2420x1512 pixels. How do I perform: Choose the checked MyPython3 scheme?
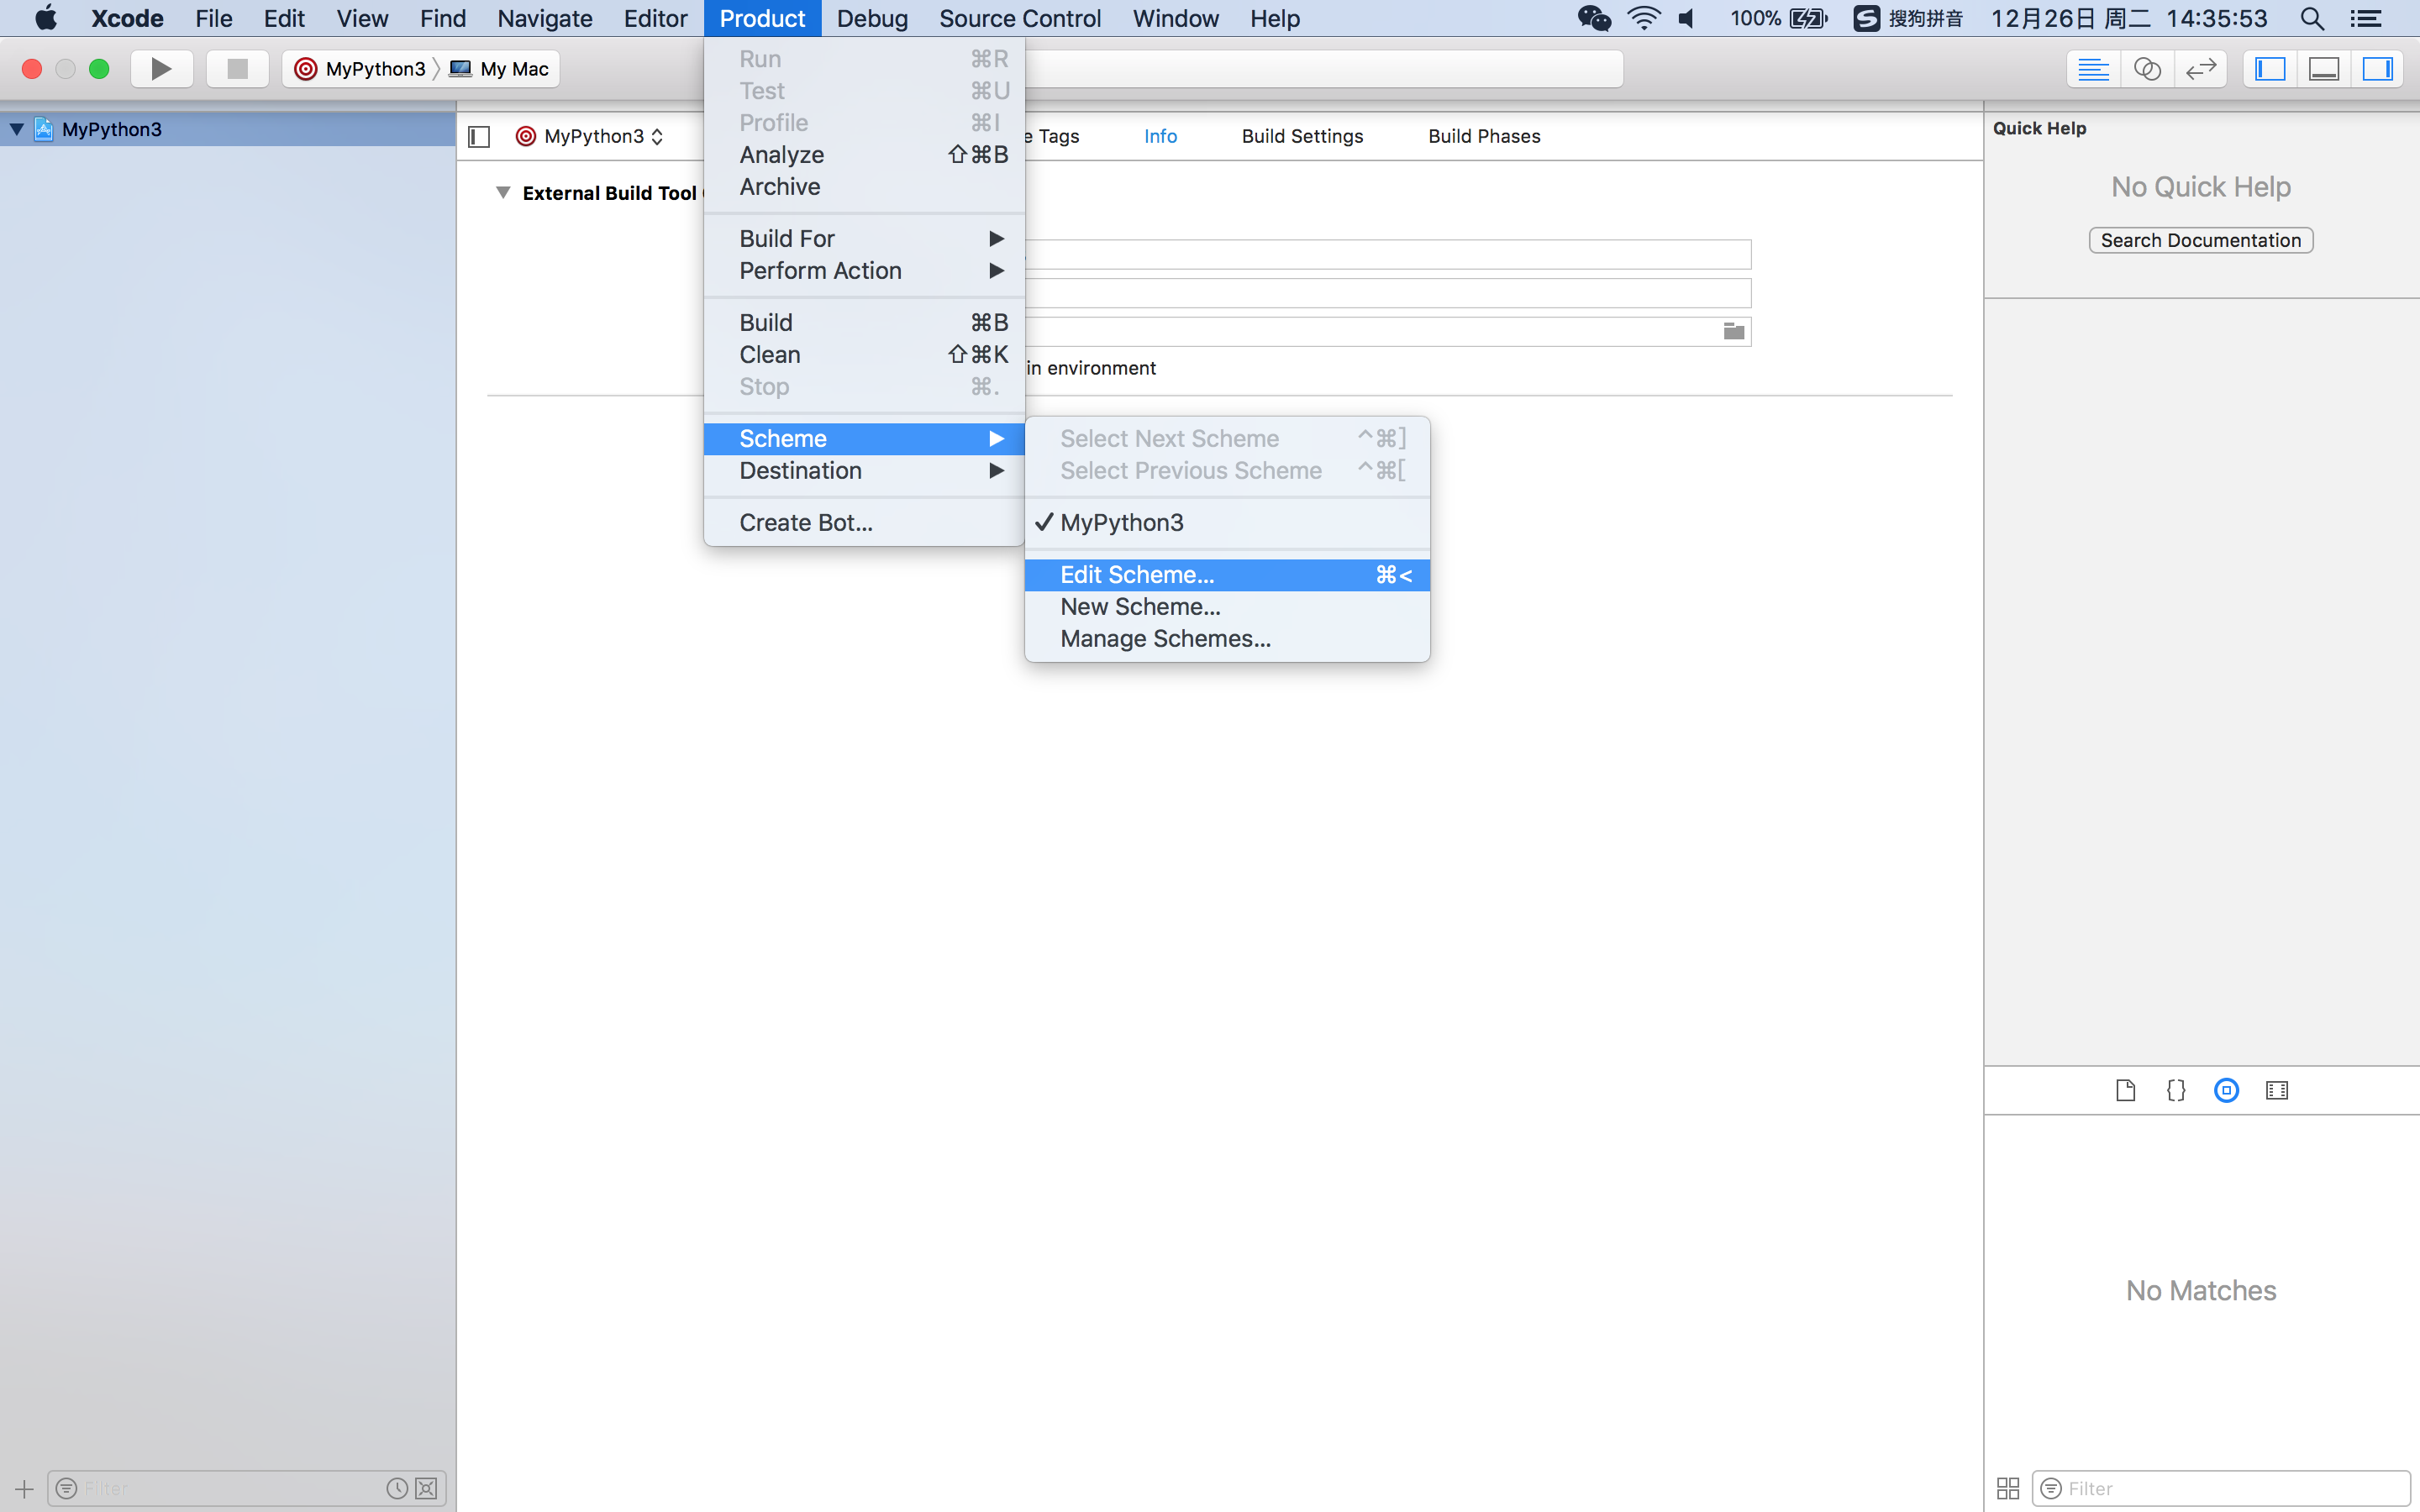[1227, 522]
